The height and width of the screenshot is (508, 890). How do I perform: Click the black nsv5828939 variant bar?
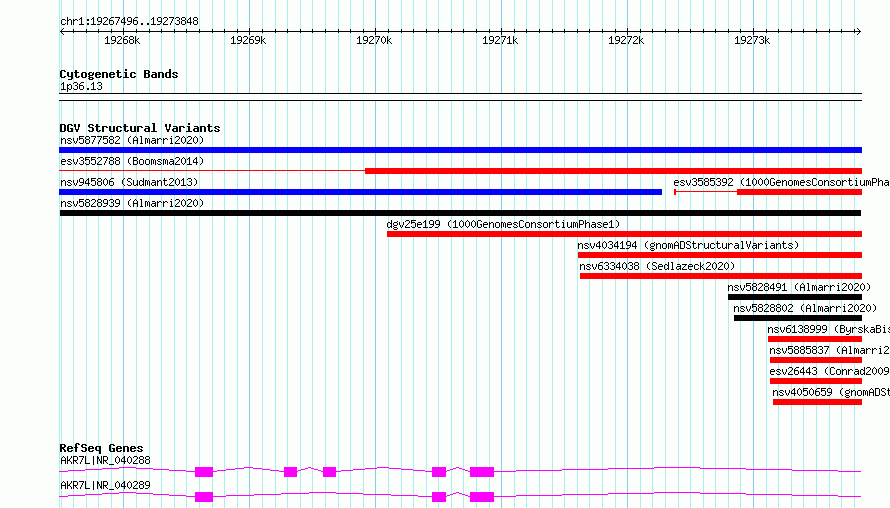pyautogui.click(x=460, y=213)
